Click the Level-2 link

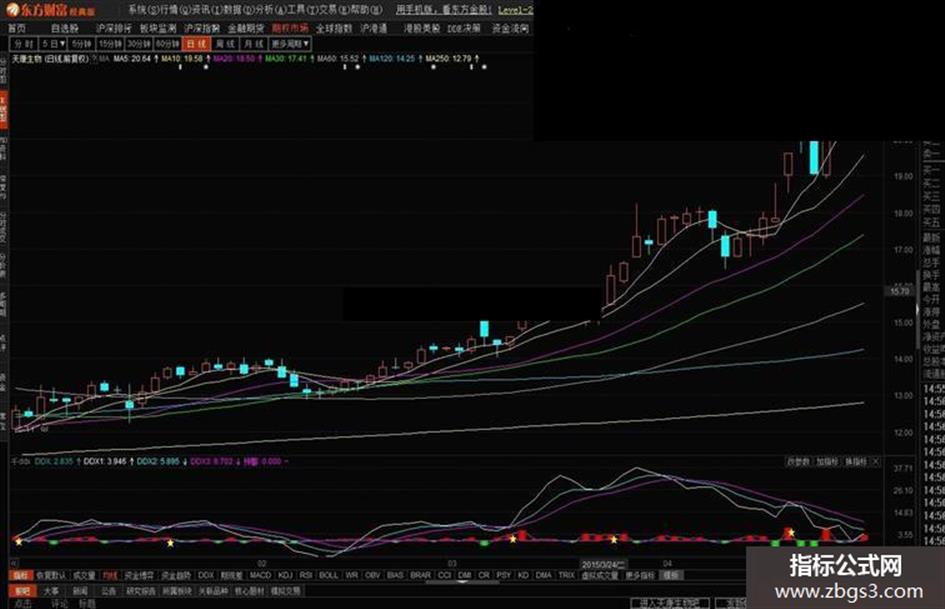click(515, 10)
